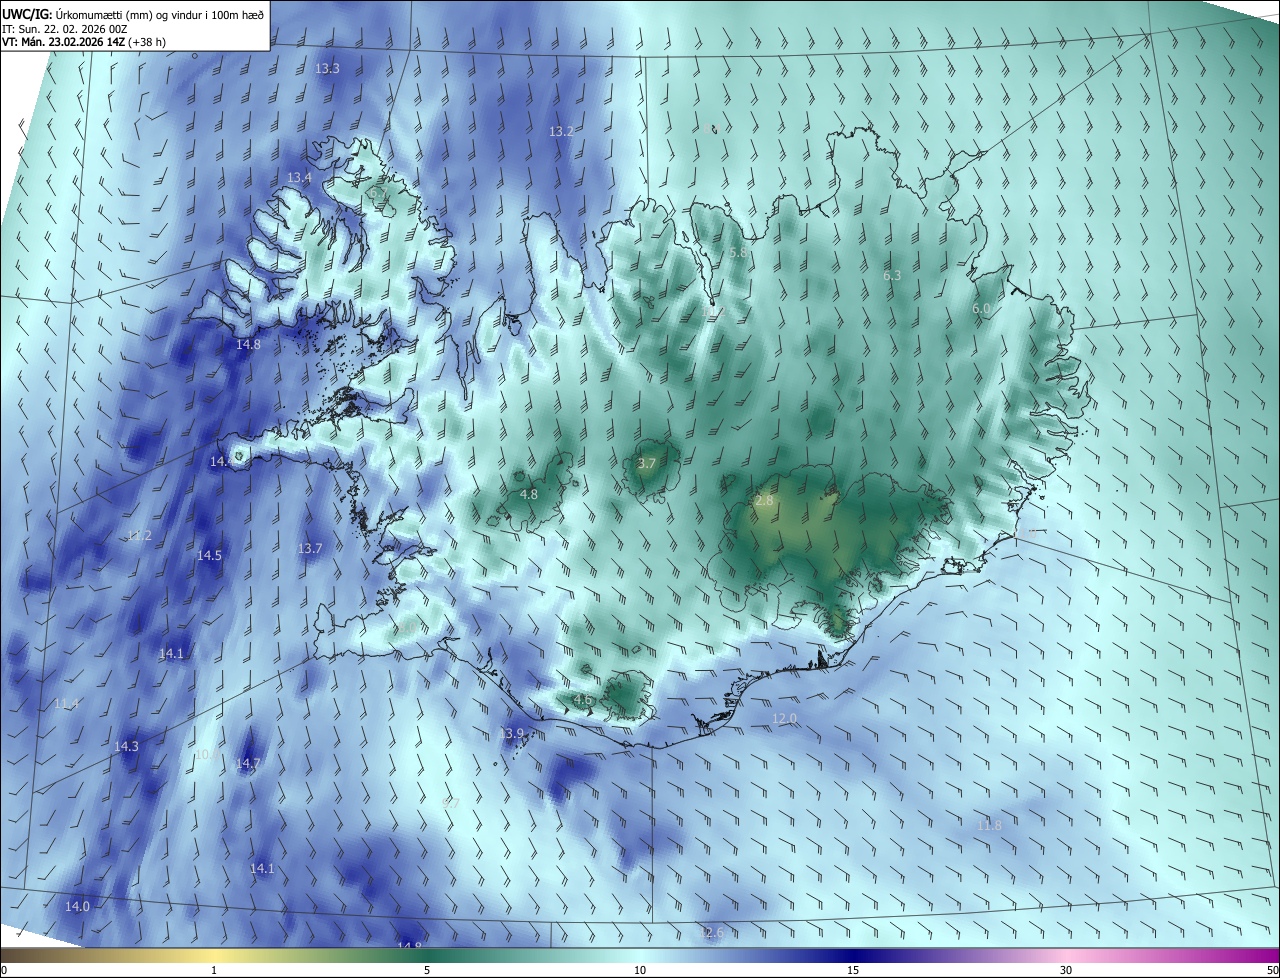Click the 6.3 value label in northeast Iceland
1280x978 pixels.
(892, 276)
